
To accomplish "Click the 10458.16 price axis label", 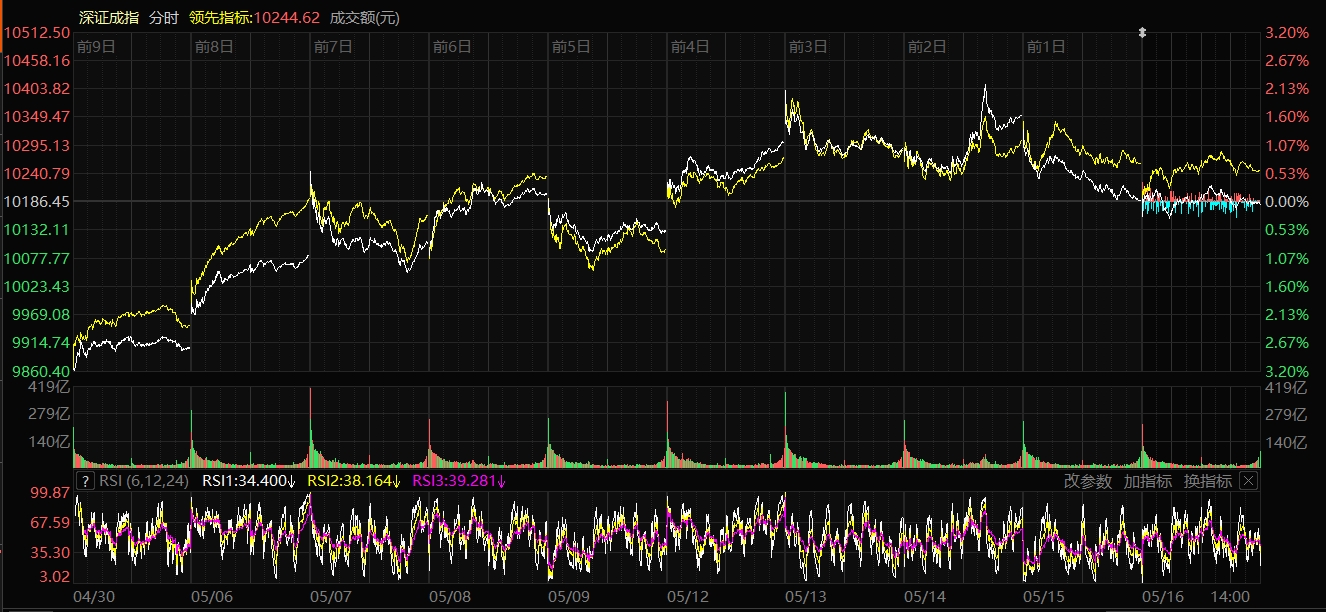I will click(x=36, y=60).
